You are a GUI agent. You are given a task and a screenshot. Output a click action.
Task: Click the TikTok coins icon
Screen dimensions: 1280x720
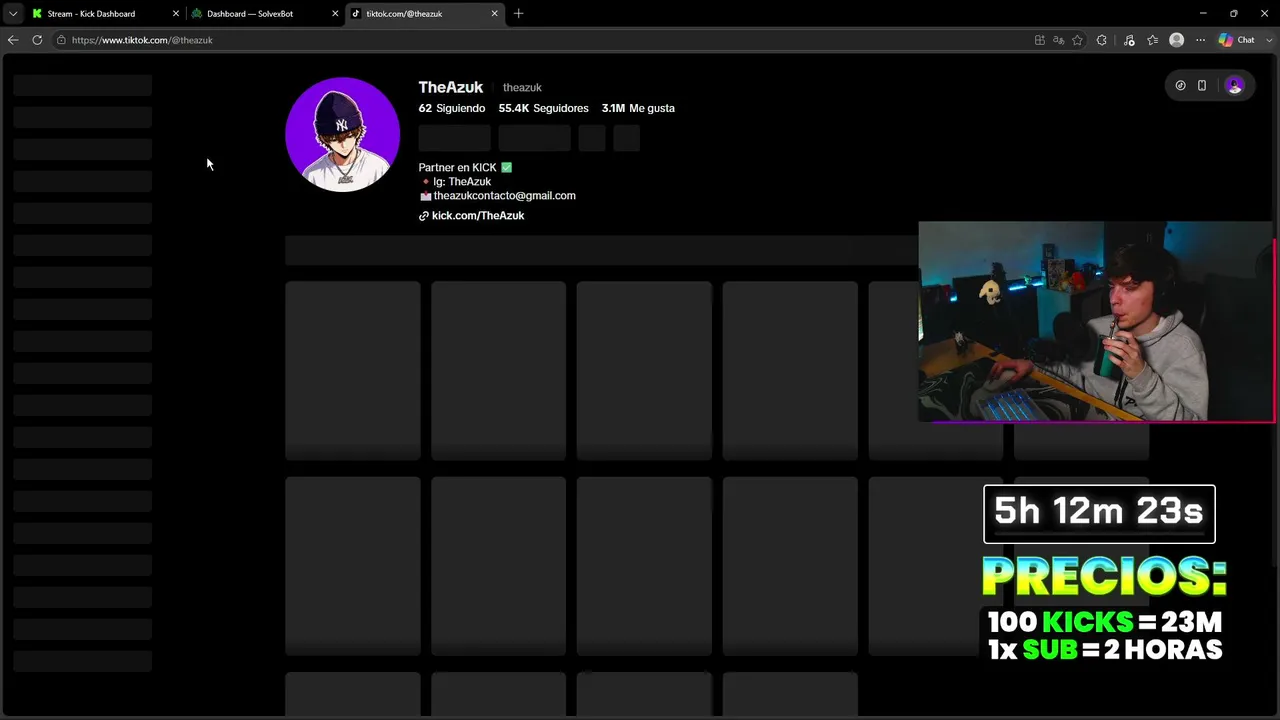1180,86
